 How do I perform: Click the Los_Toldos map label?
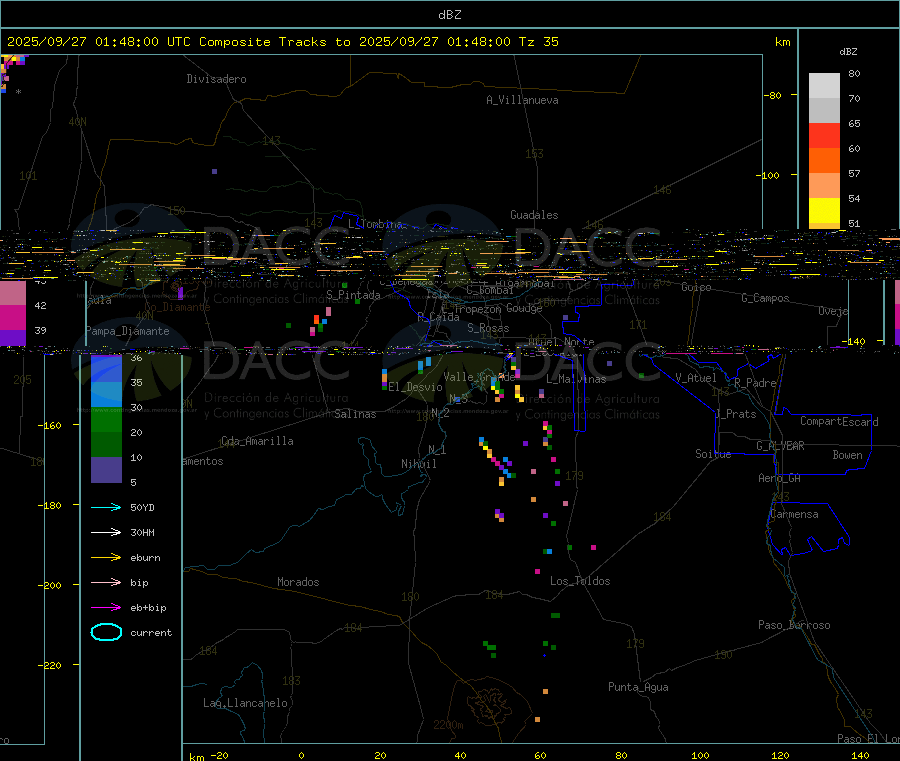pyautogui.click(x=580, y=582)
